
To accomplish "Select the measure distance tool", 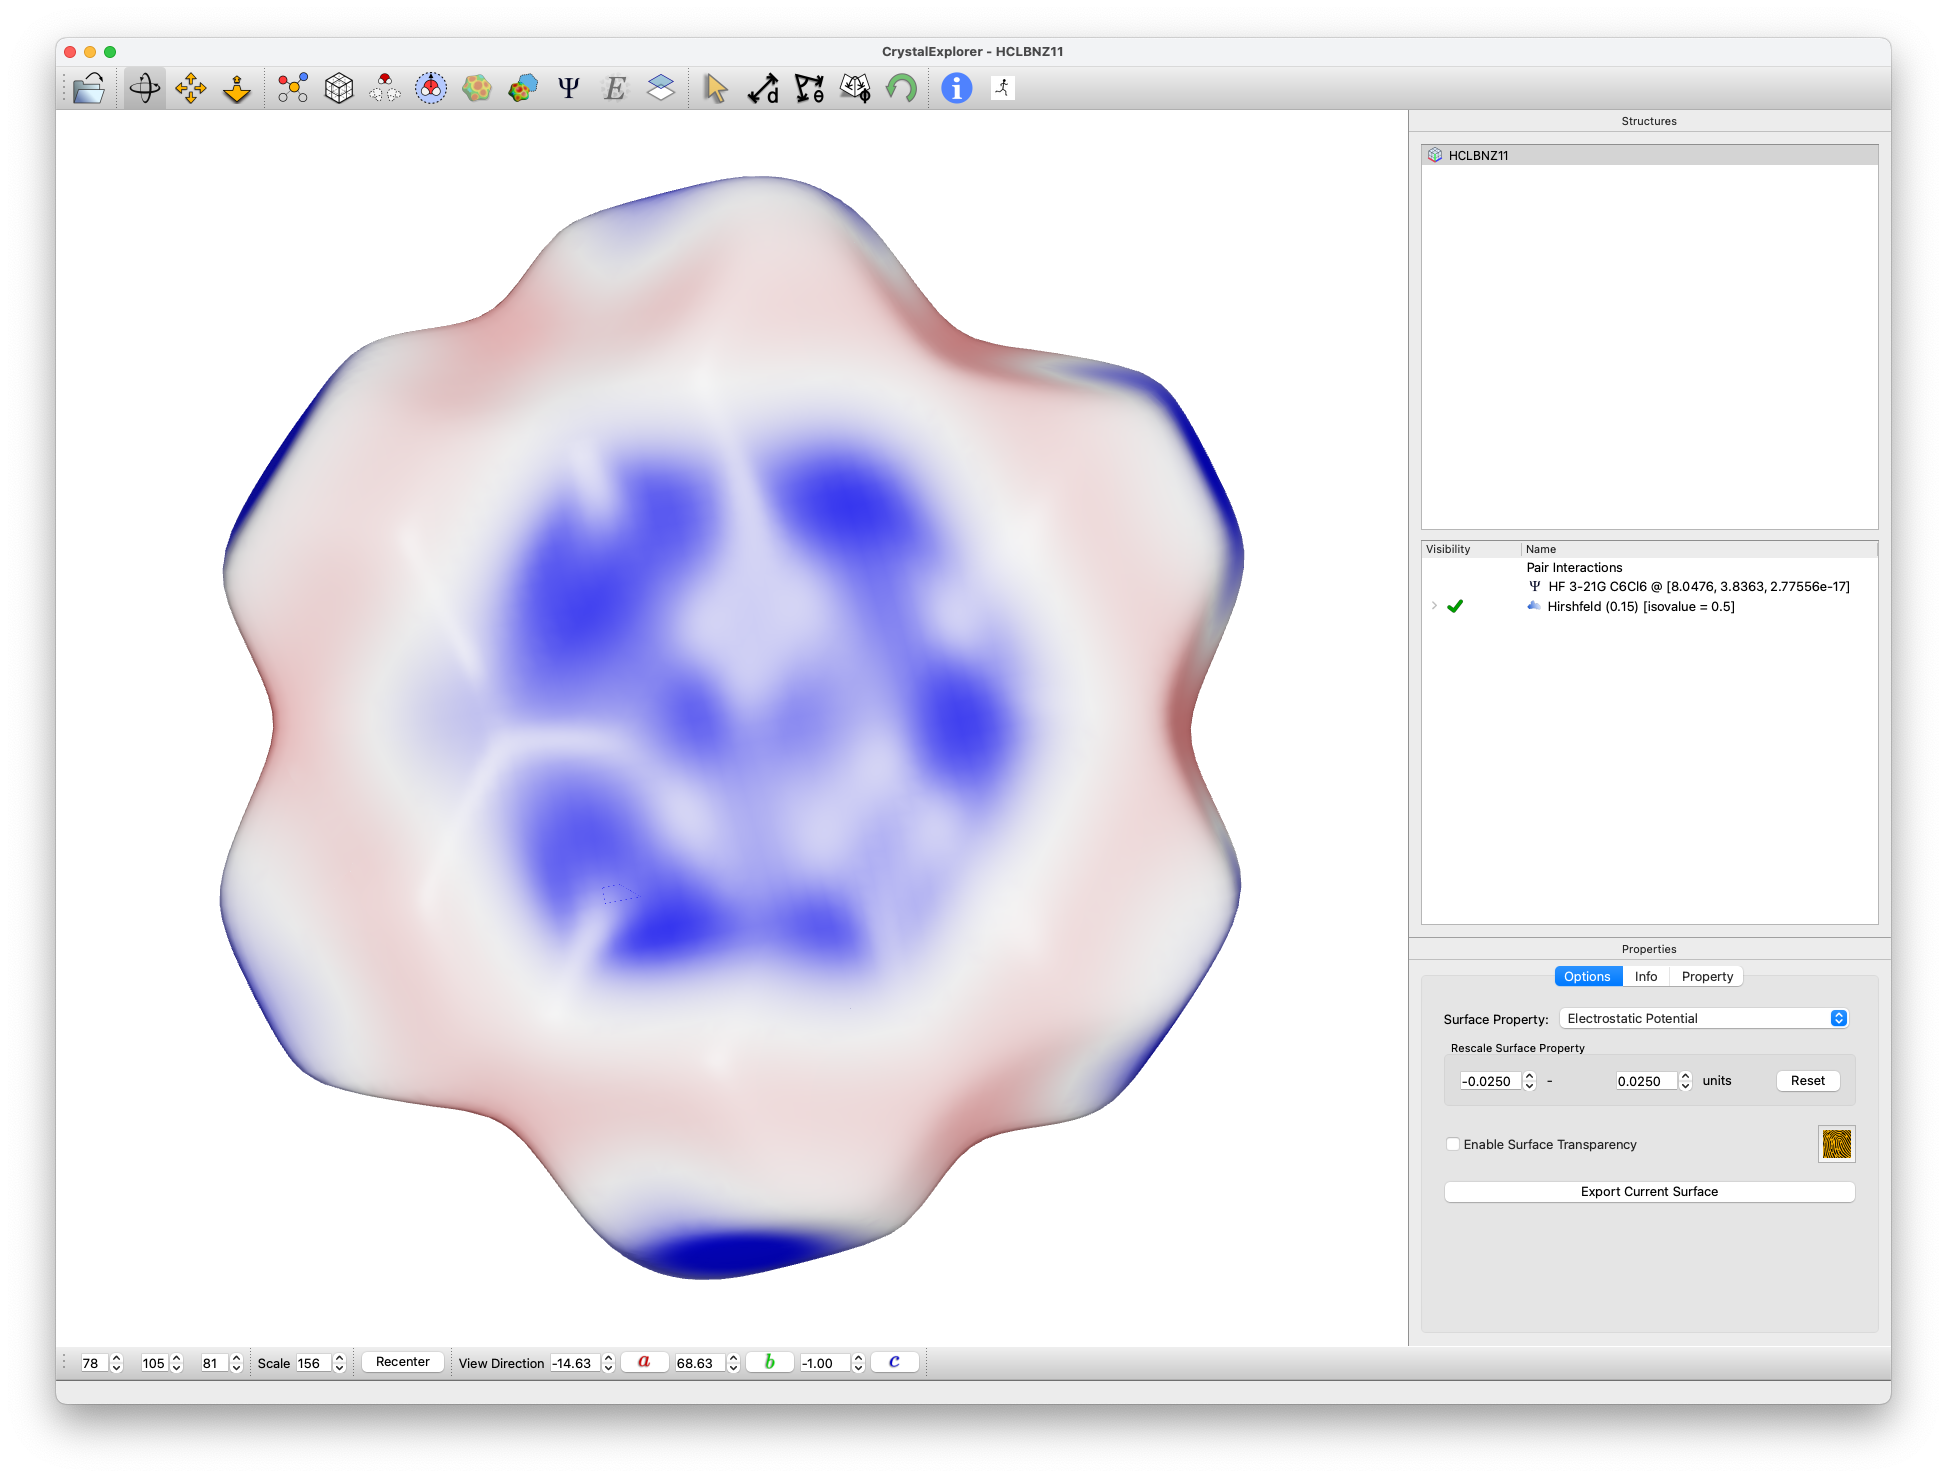I will tap(763, 89).
